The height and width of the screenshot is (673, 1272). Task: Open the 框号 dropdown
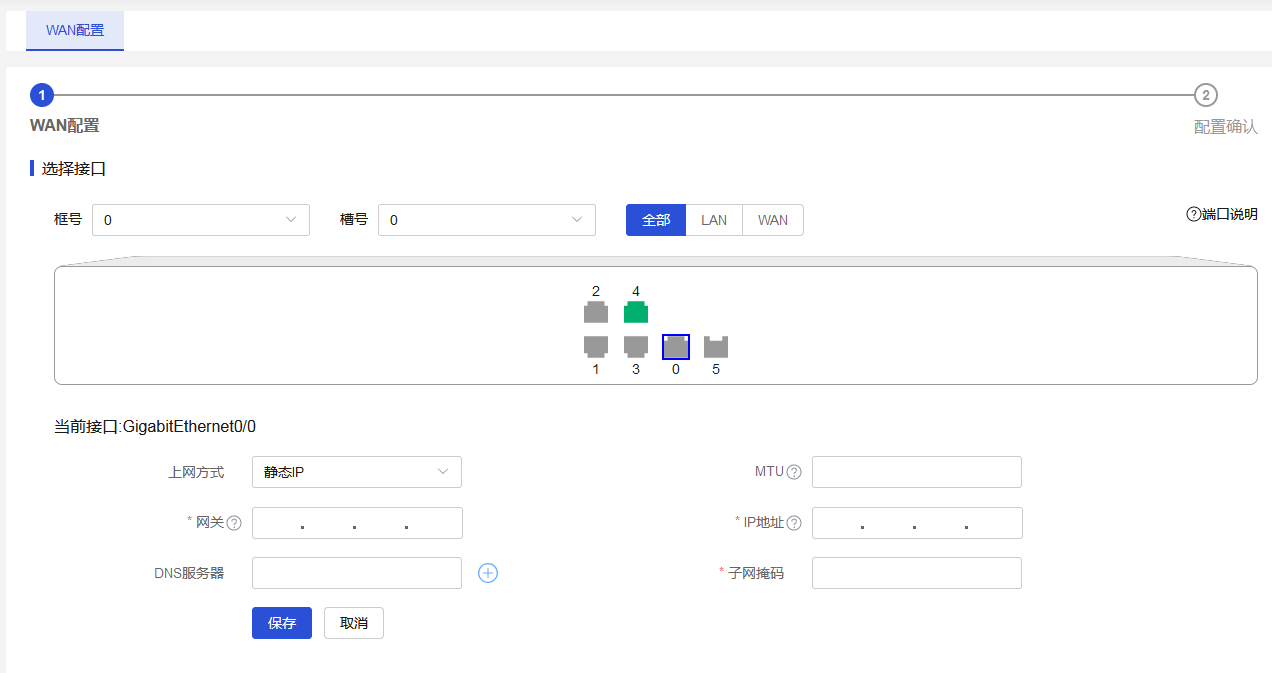pos(201,220)
